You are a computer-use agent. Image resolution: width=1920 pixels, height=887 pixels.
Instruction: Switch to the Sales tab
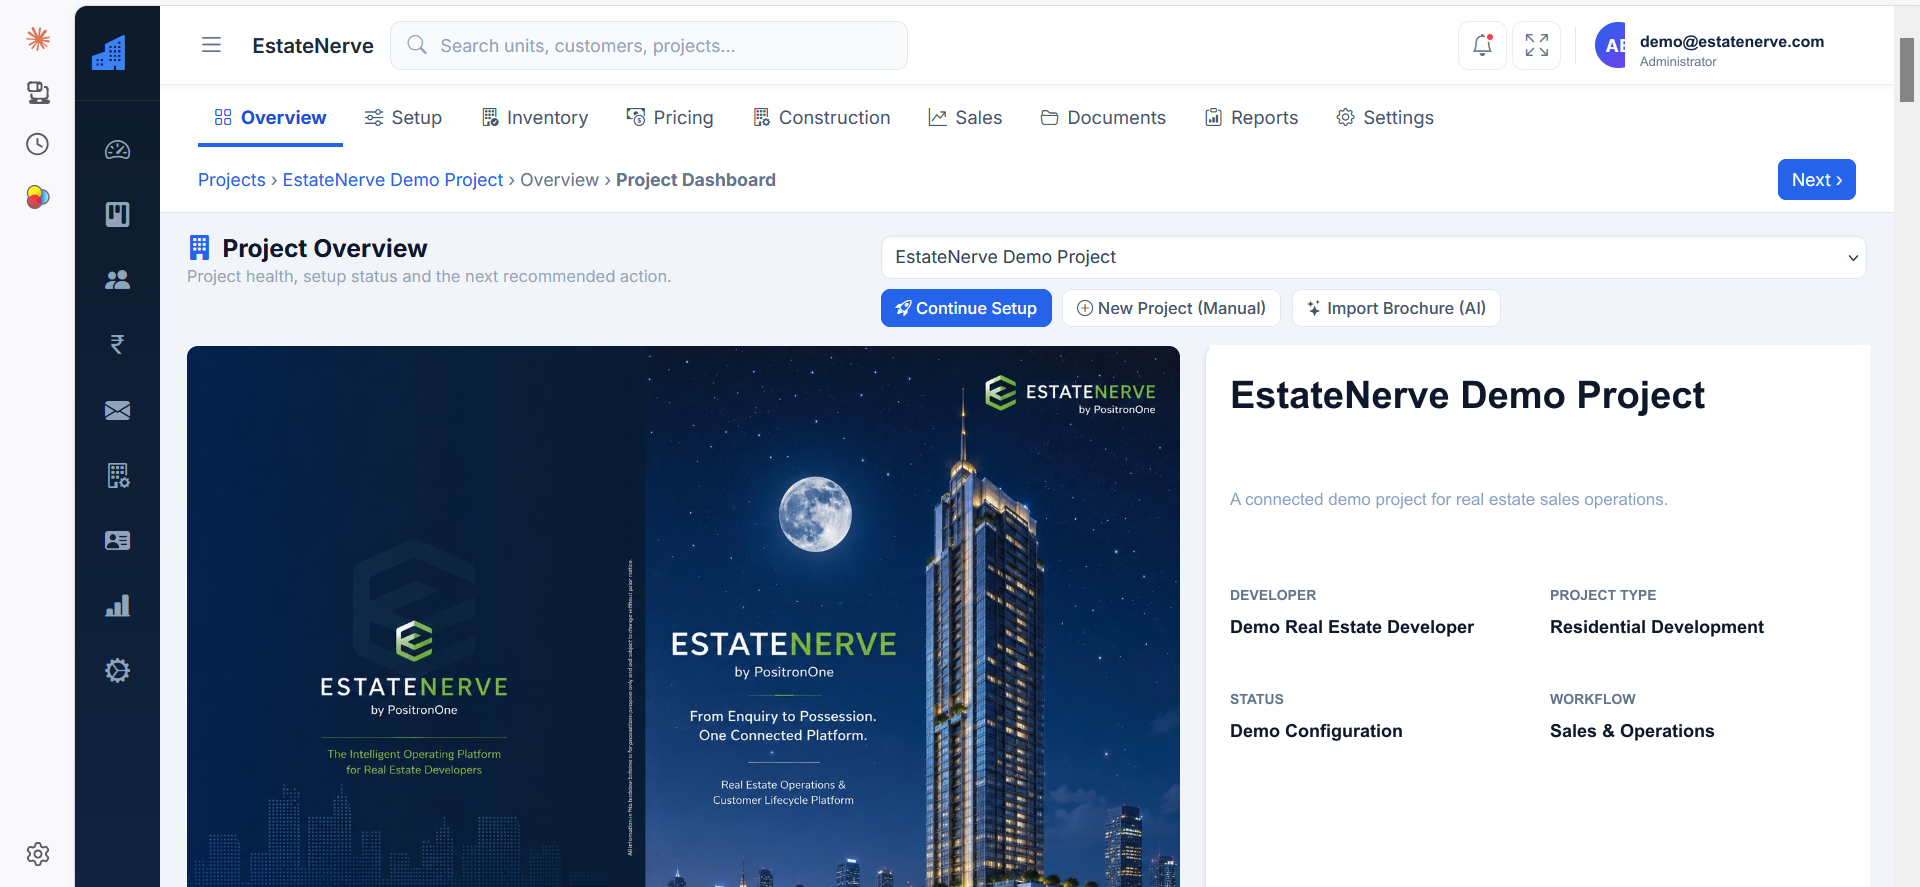point(965,118)
